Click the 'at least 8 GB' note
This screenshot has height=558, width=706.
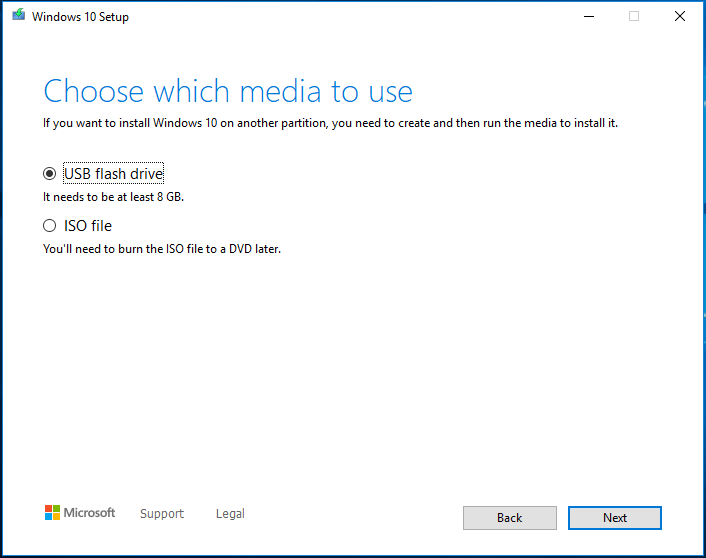point(113,197)
